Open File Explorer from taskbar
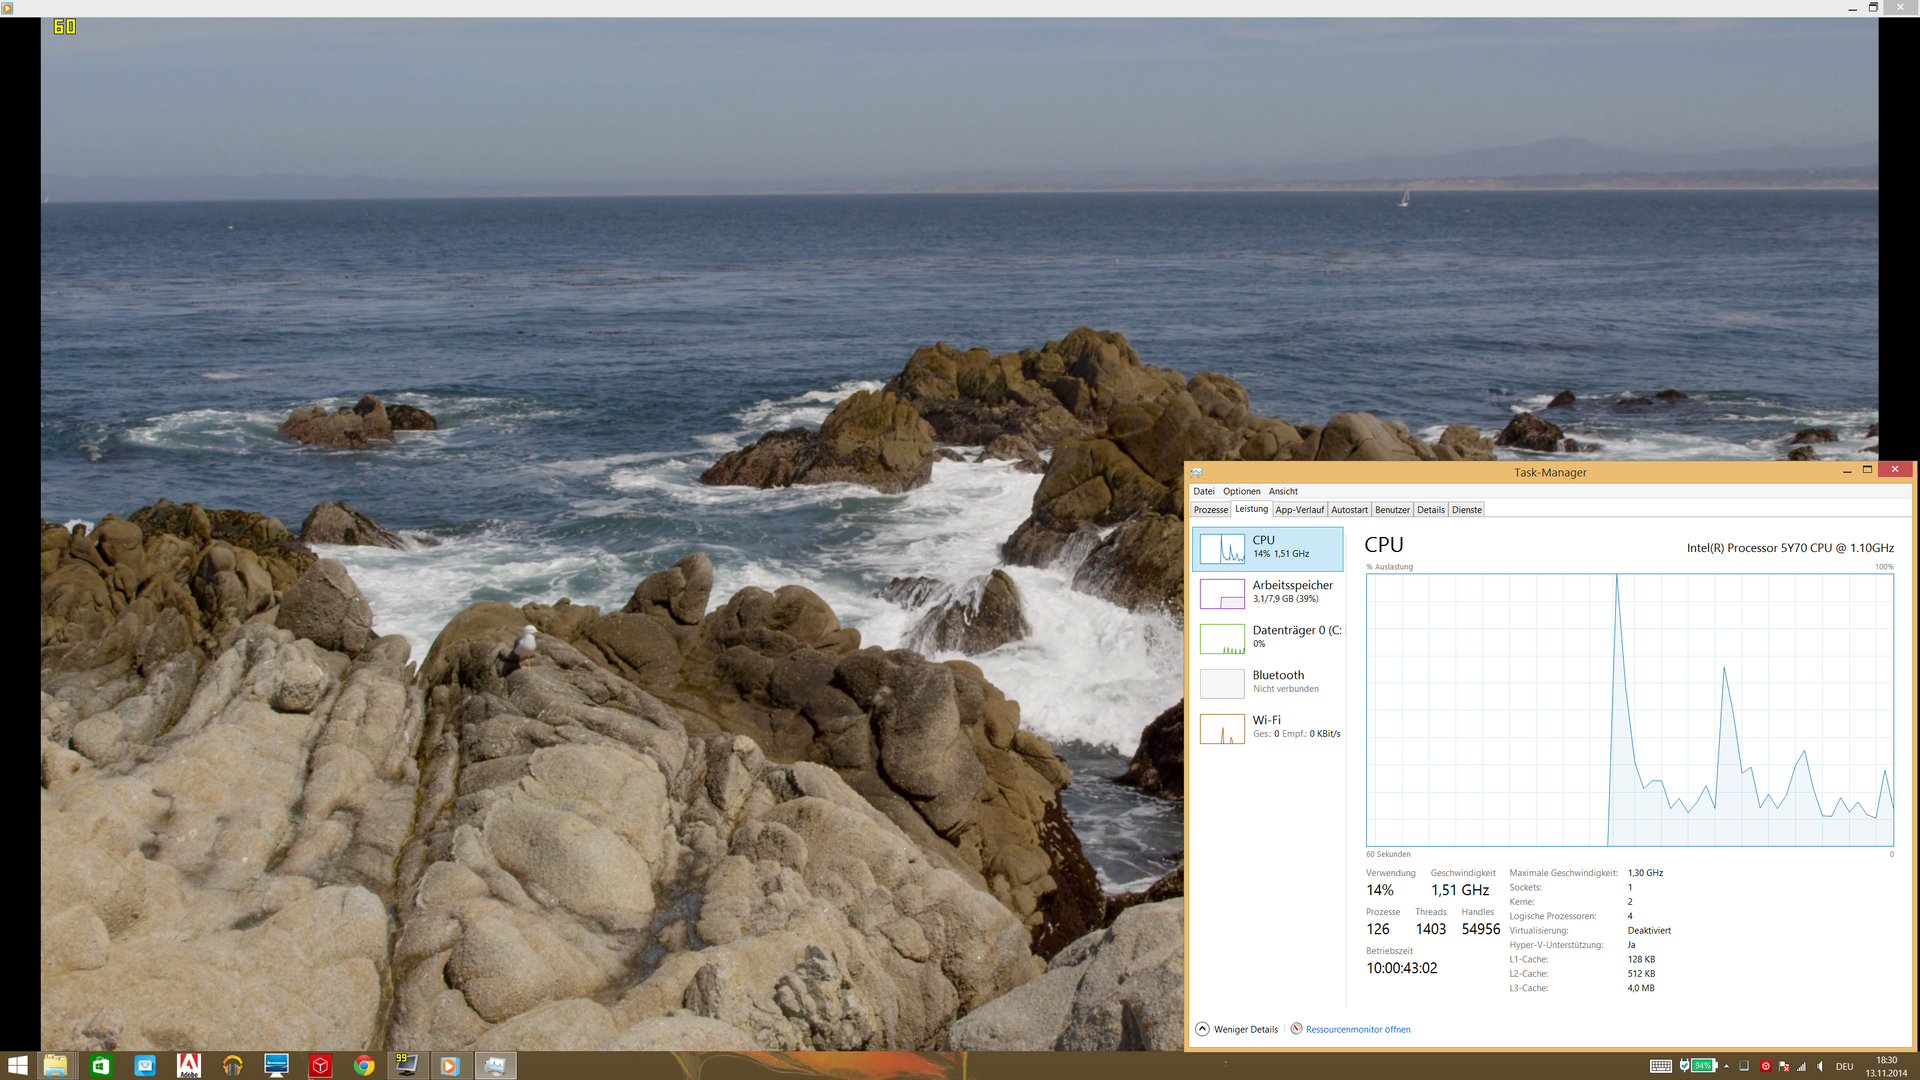The image size is (1920, 1080). click(x=55, y=1066)
